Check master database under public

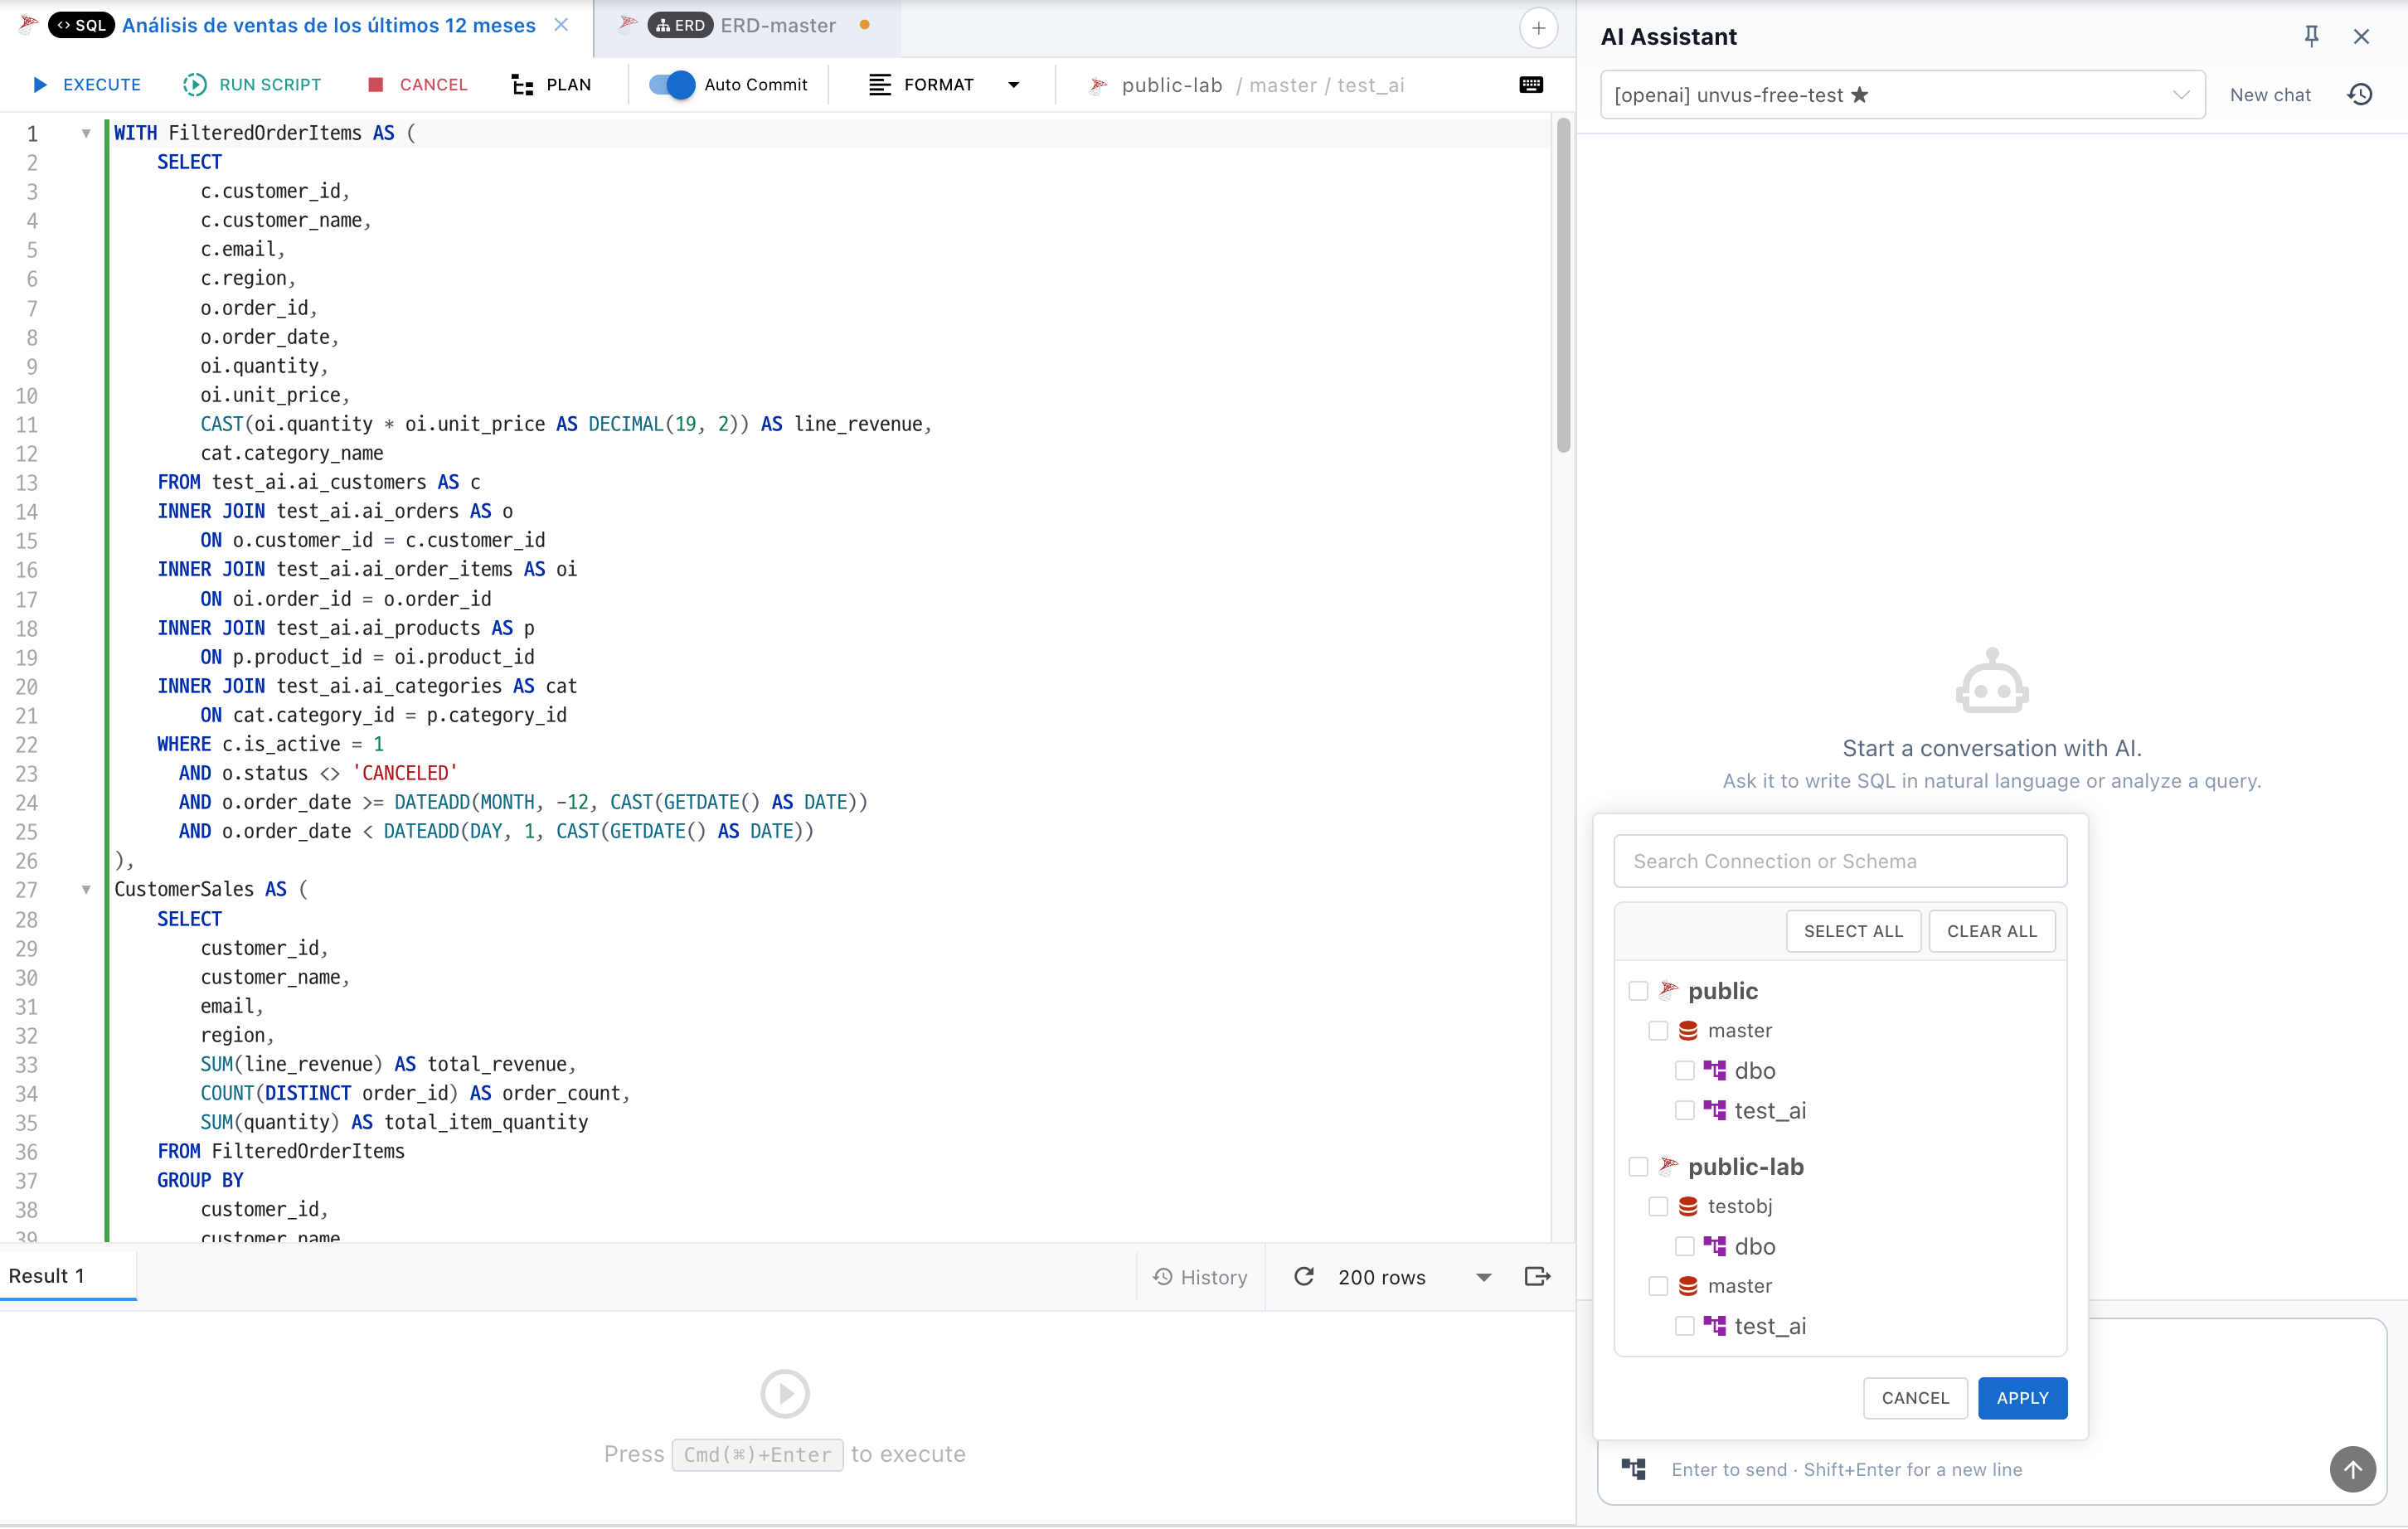[1658, 1031]
